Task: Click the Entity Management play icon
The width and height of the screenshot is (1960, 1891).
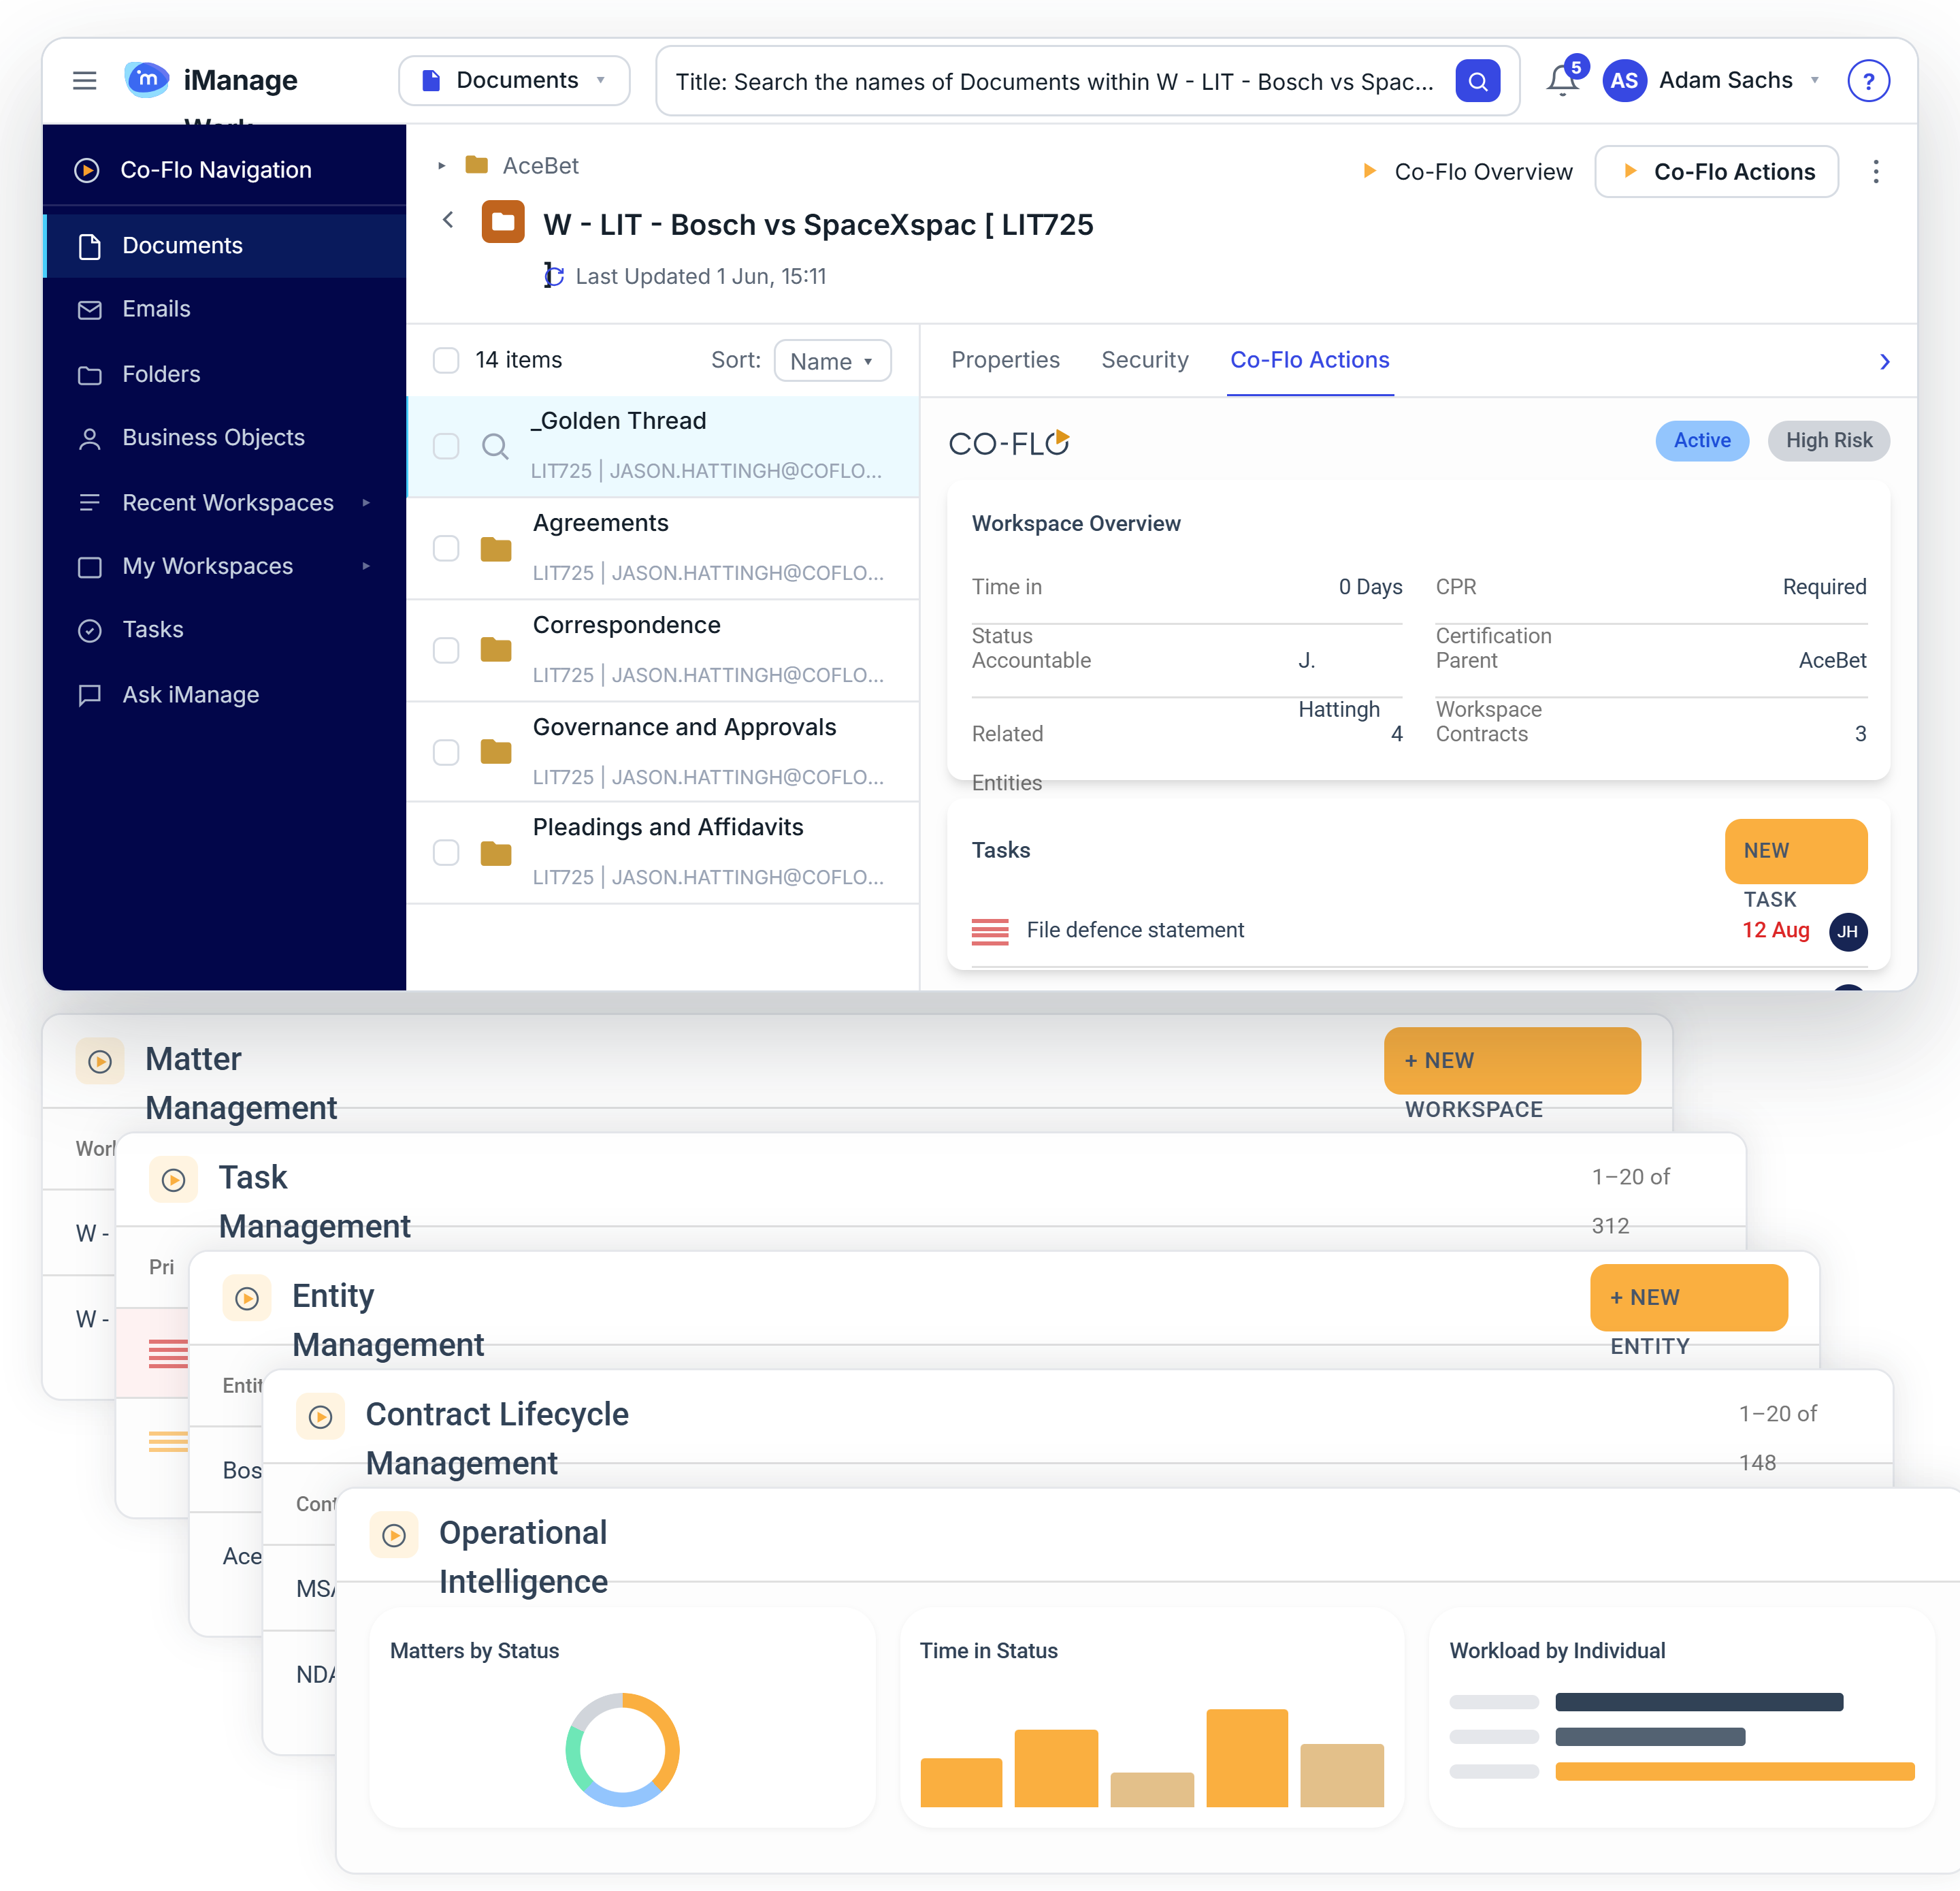Action: coord(247,1298)
